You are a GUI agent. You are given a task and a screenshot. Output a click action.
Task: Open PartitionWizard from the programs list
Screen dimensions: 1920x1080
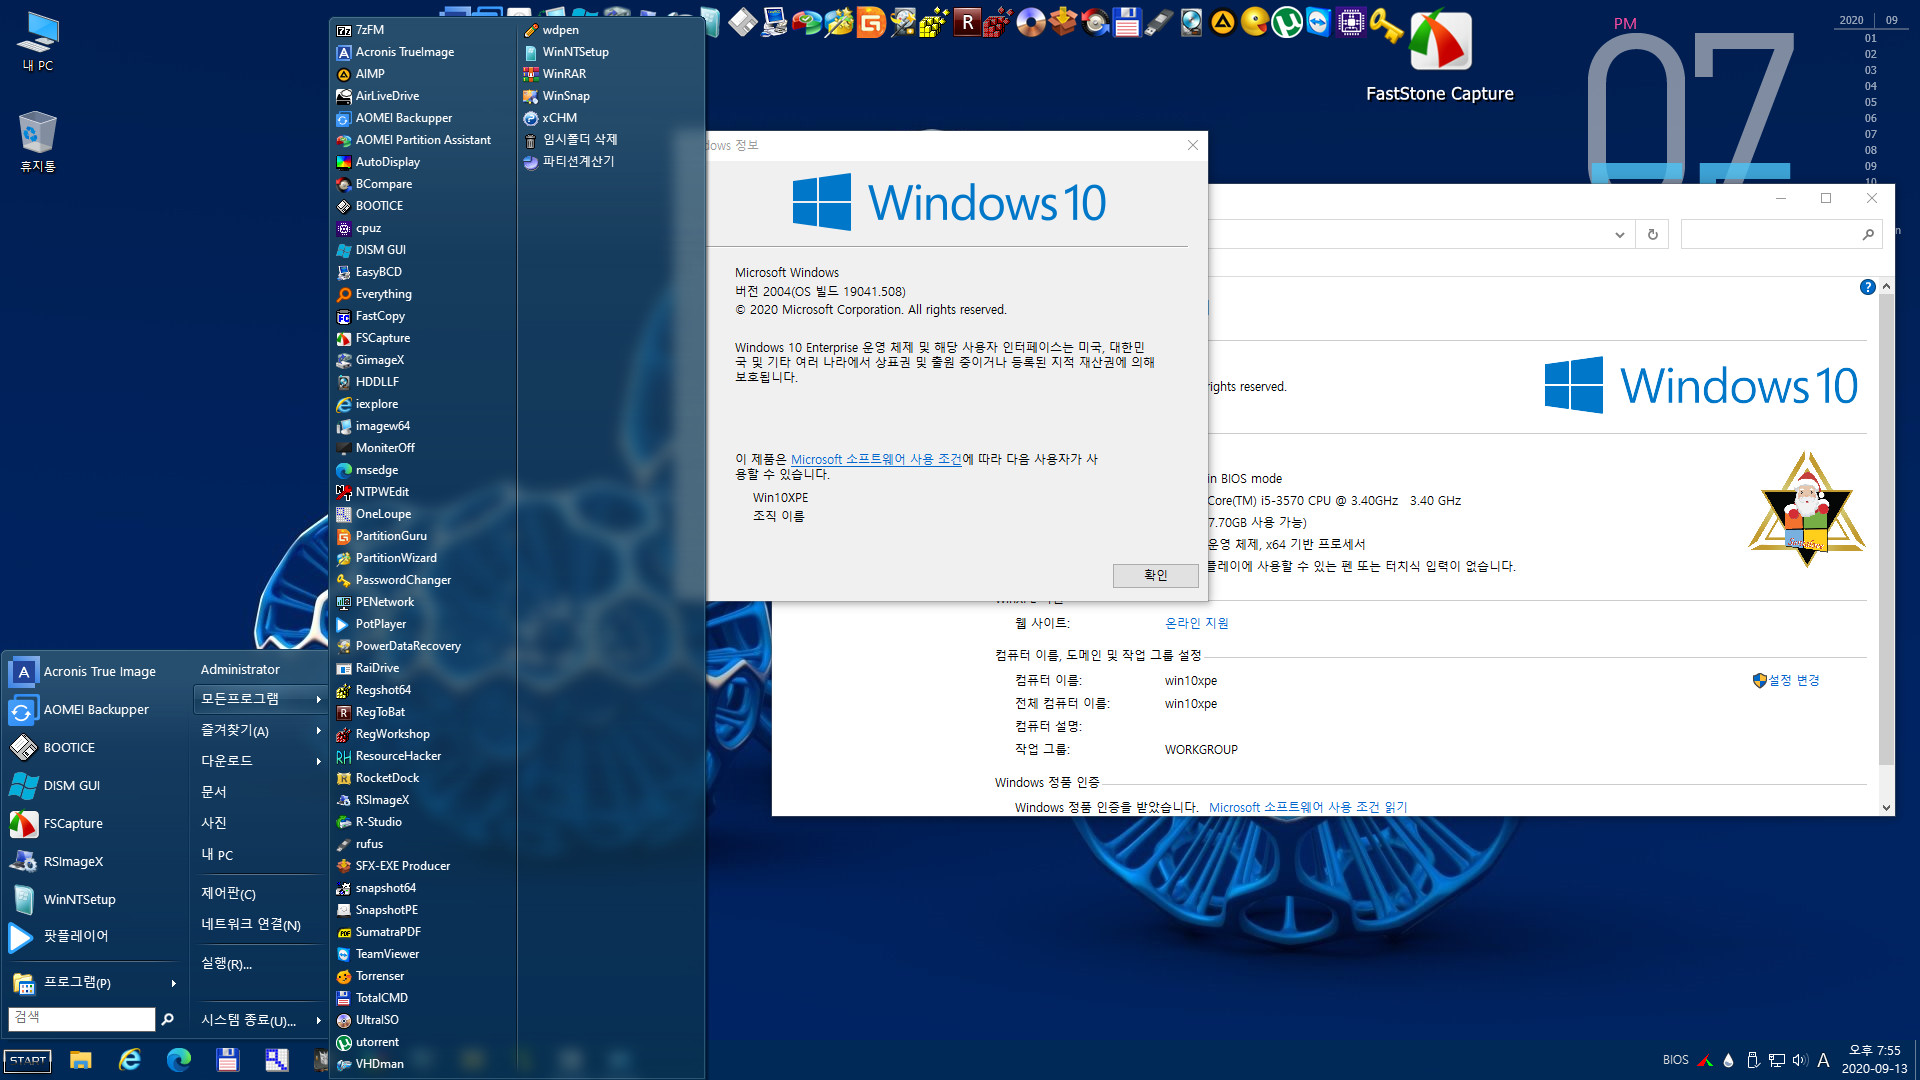pyautogui.click(x=423, y=558)
